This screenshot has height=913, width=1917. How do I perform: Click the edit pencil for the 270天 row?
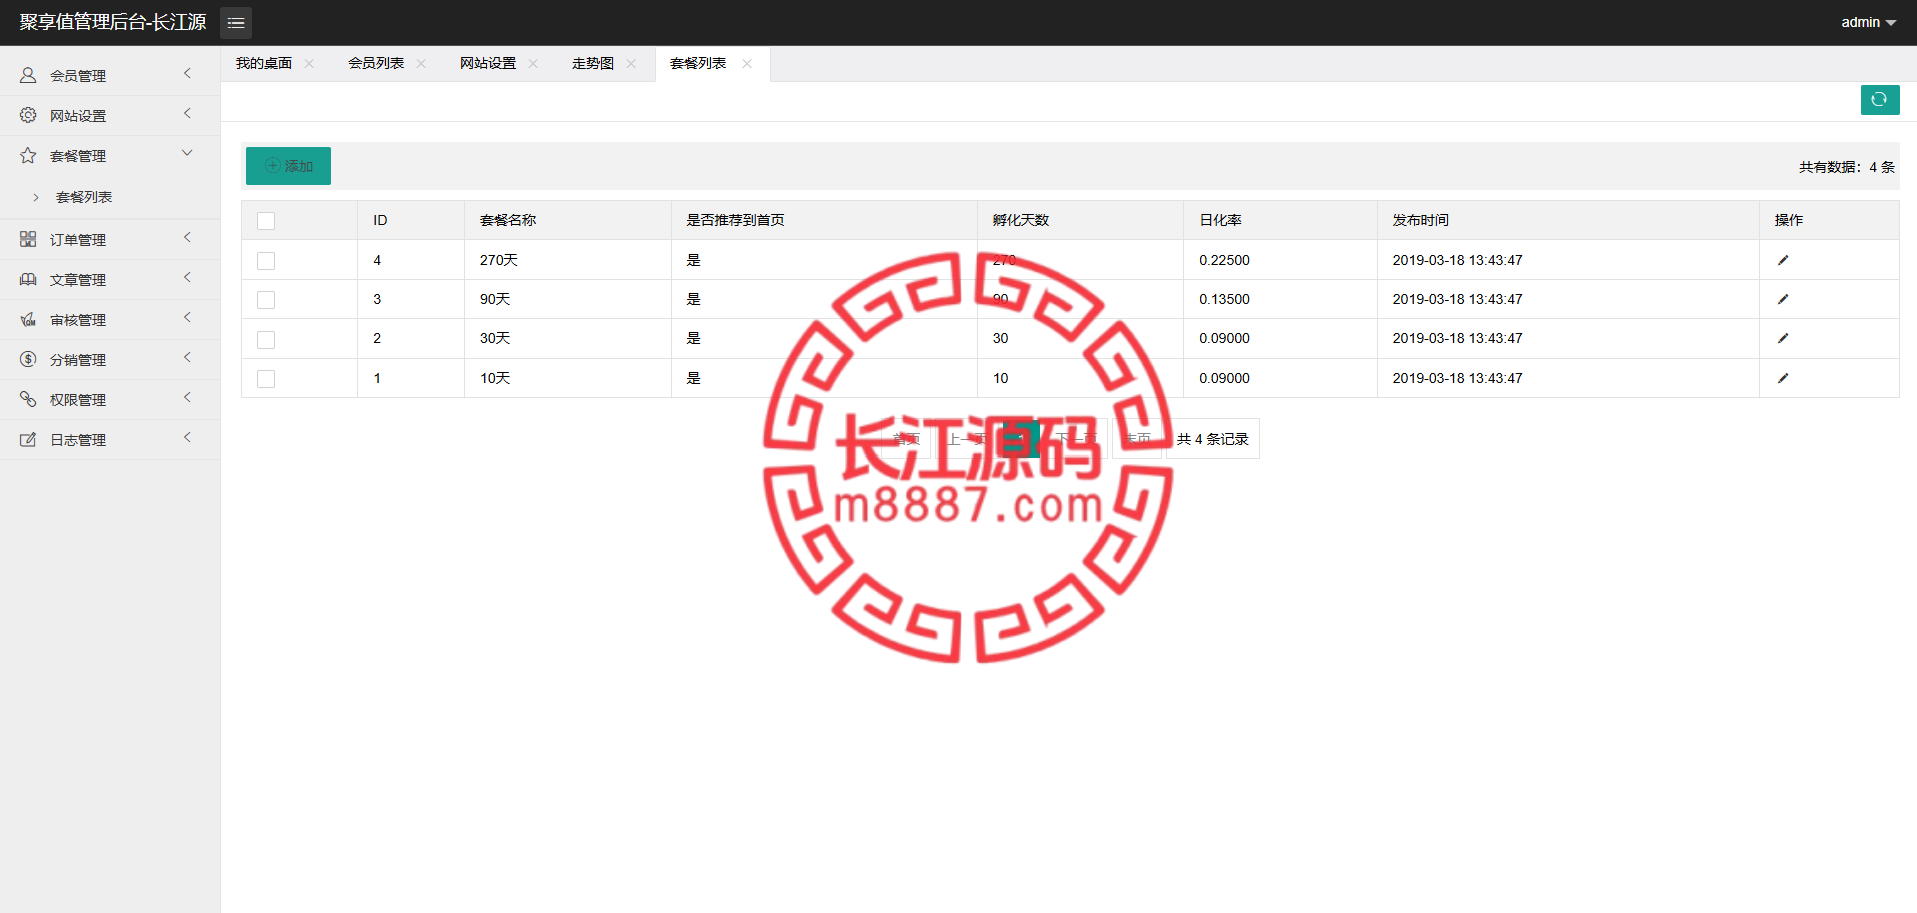[x=1782, y=260]
